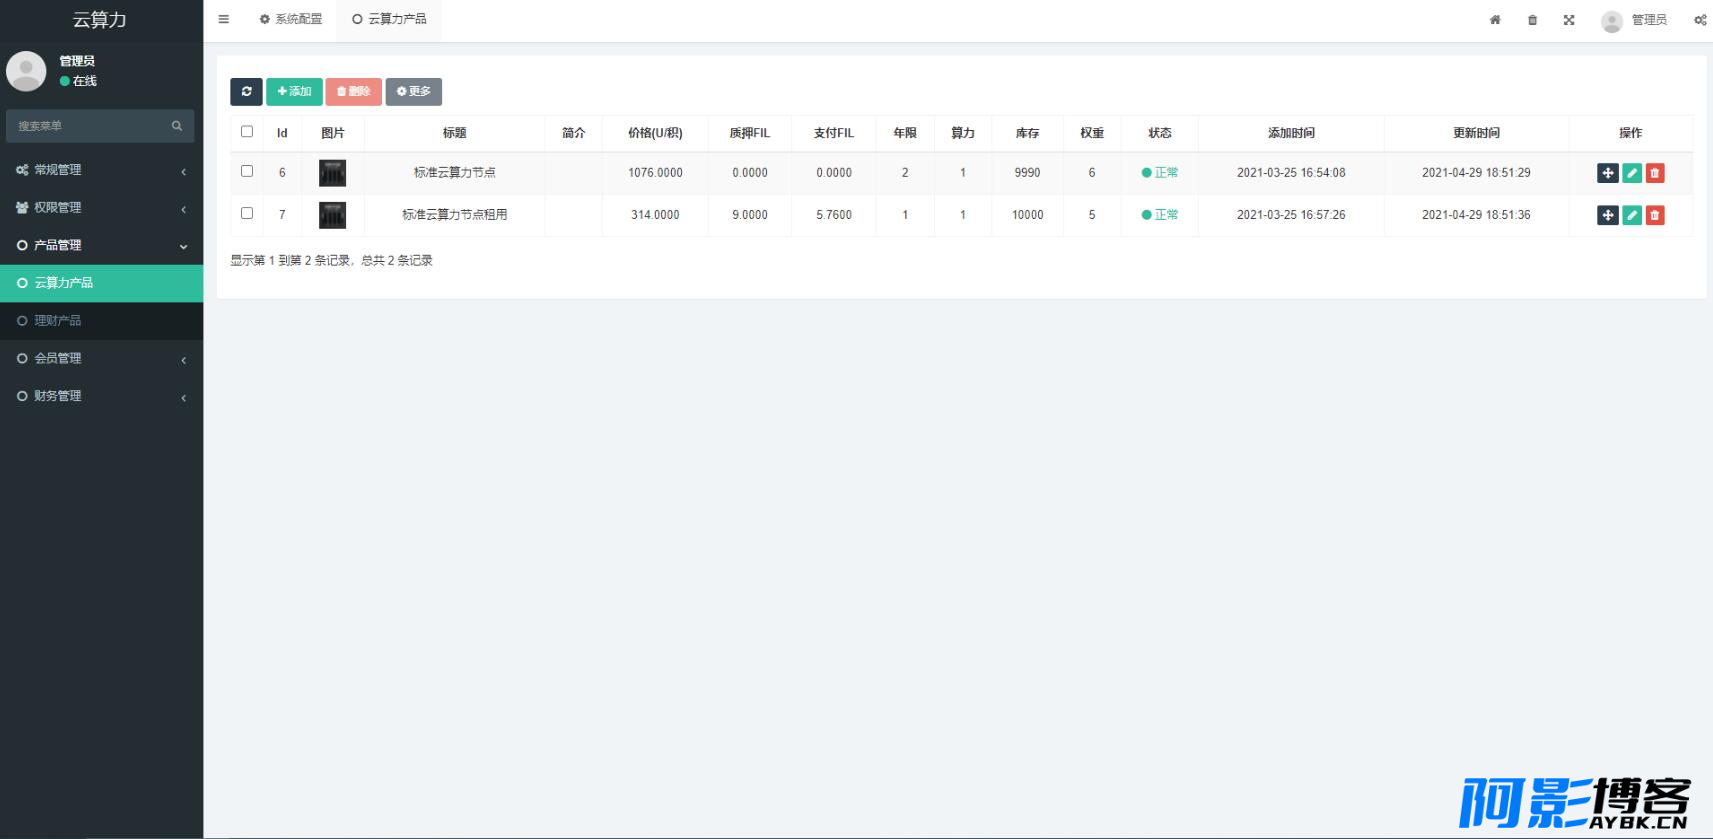Sort by the 支付FIL column header
The image size is (1713, 839).
pos(834,133)
